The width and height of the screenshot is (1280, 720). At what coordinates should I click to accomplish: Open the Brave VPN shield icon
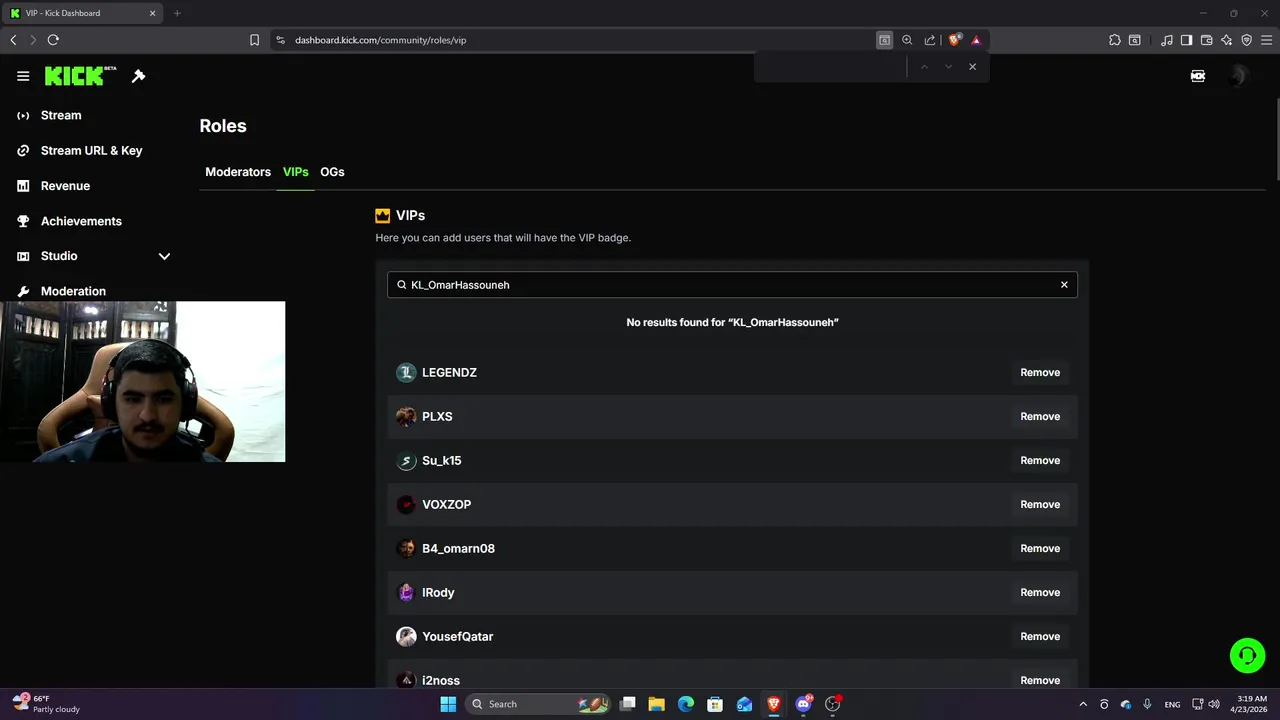[x=1247, y=40]
